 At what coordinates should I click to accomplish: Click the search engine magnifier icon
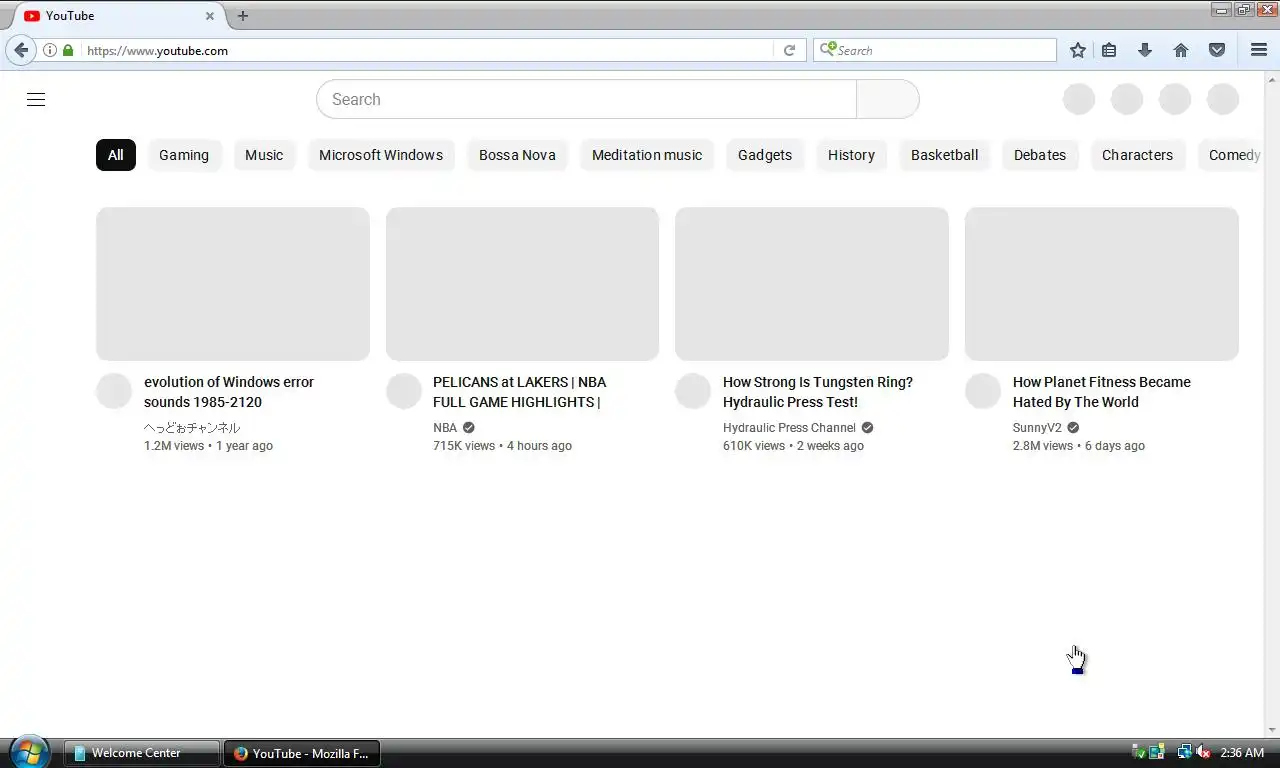coord(827,50)
